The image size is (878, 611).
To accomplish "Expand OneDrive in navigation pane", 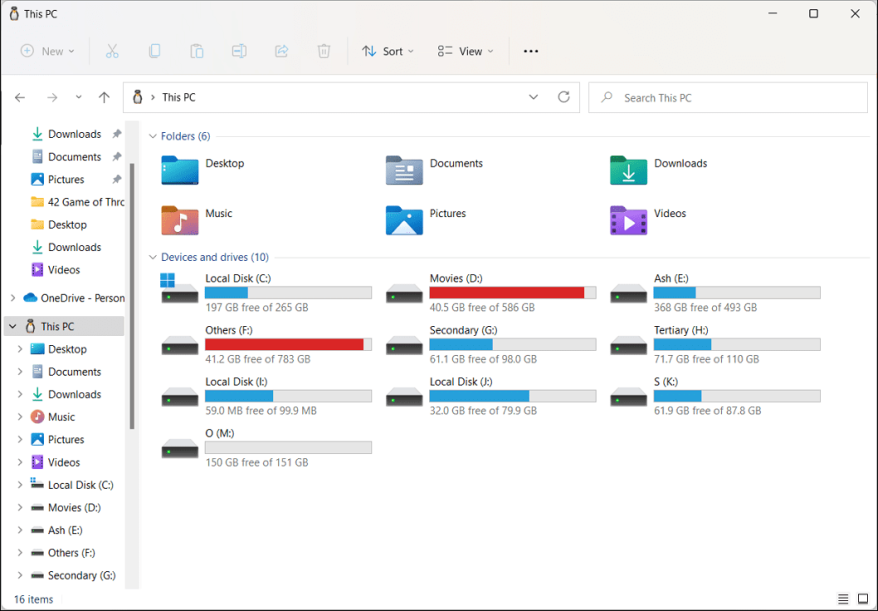I will [x=13, y=298].
